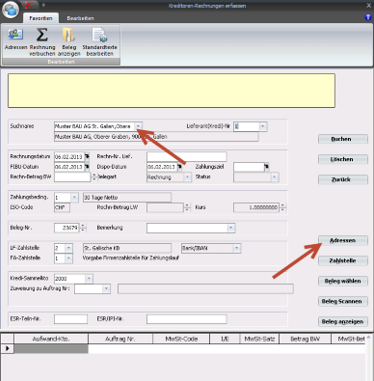Click the Adressen ribbon icon
The width and height of the screenshot is (374, 381).
click(x=15, y=39)
